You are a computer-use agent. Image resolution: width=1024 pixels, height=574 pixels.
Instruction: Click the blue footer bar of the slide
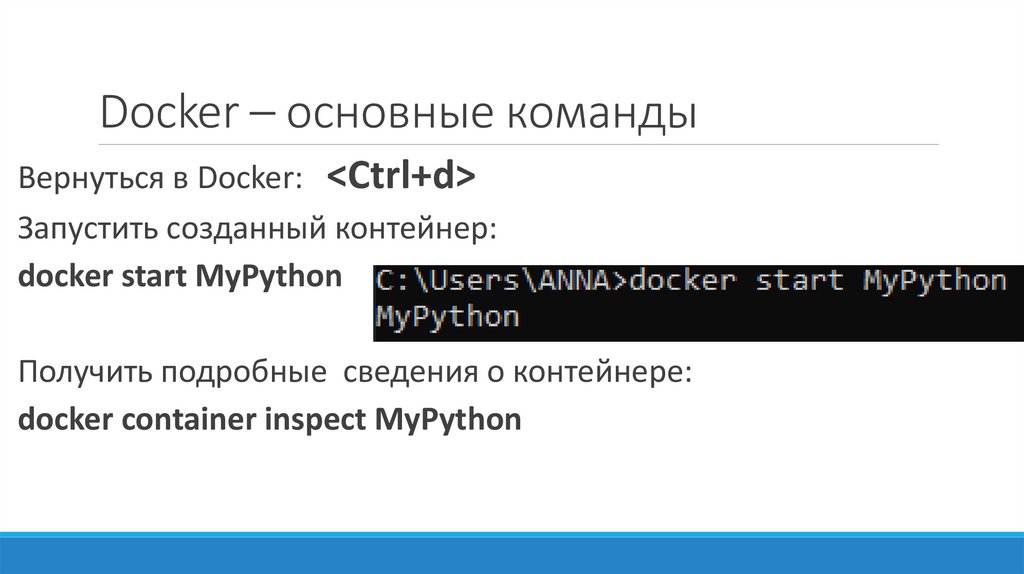tap(512, 552)
